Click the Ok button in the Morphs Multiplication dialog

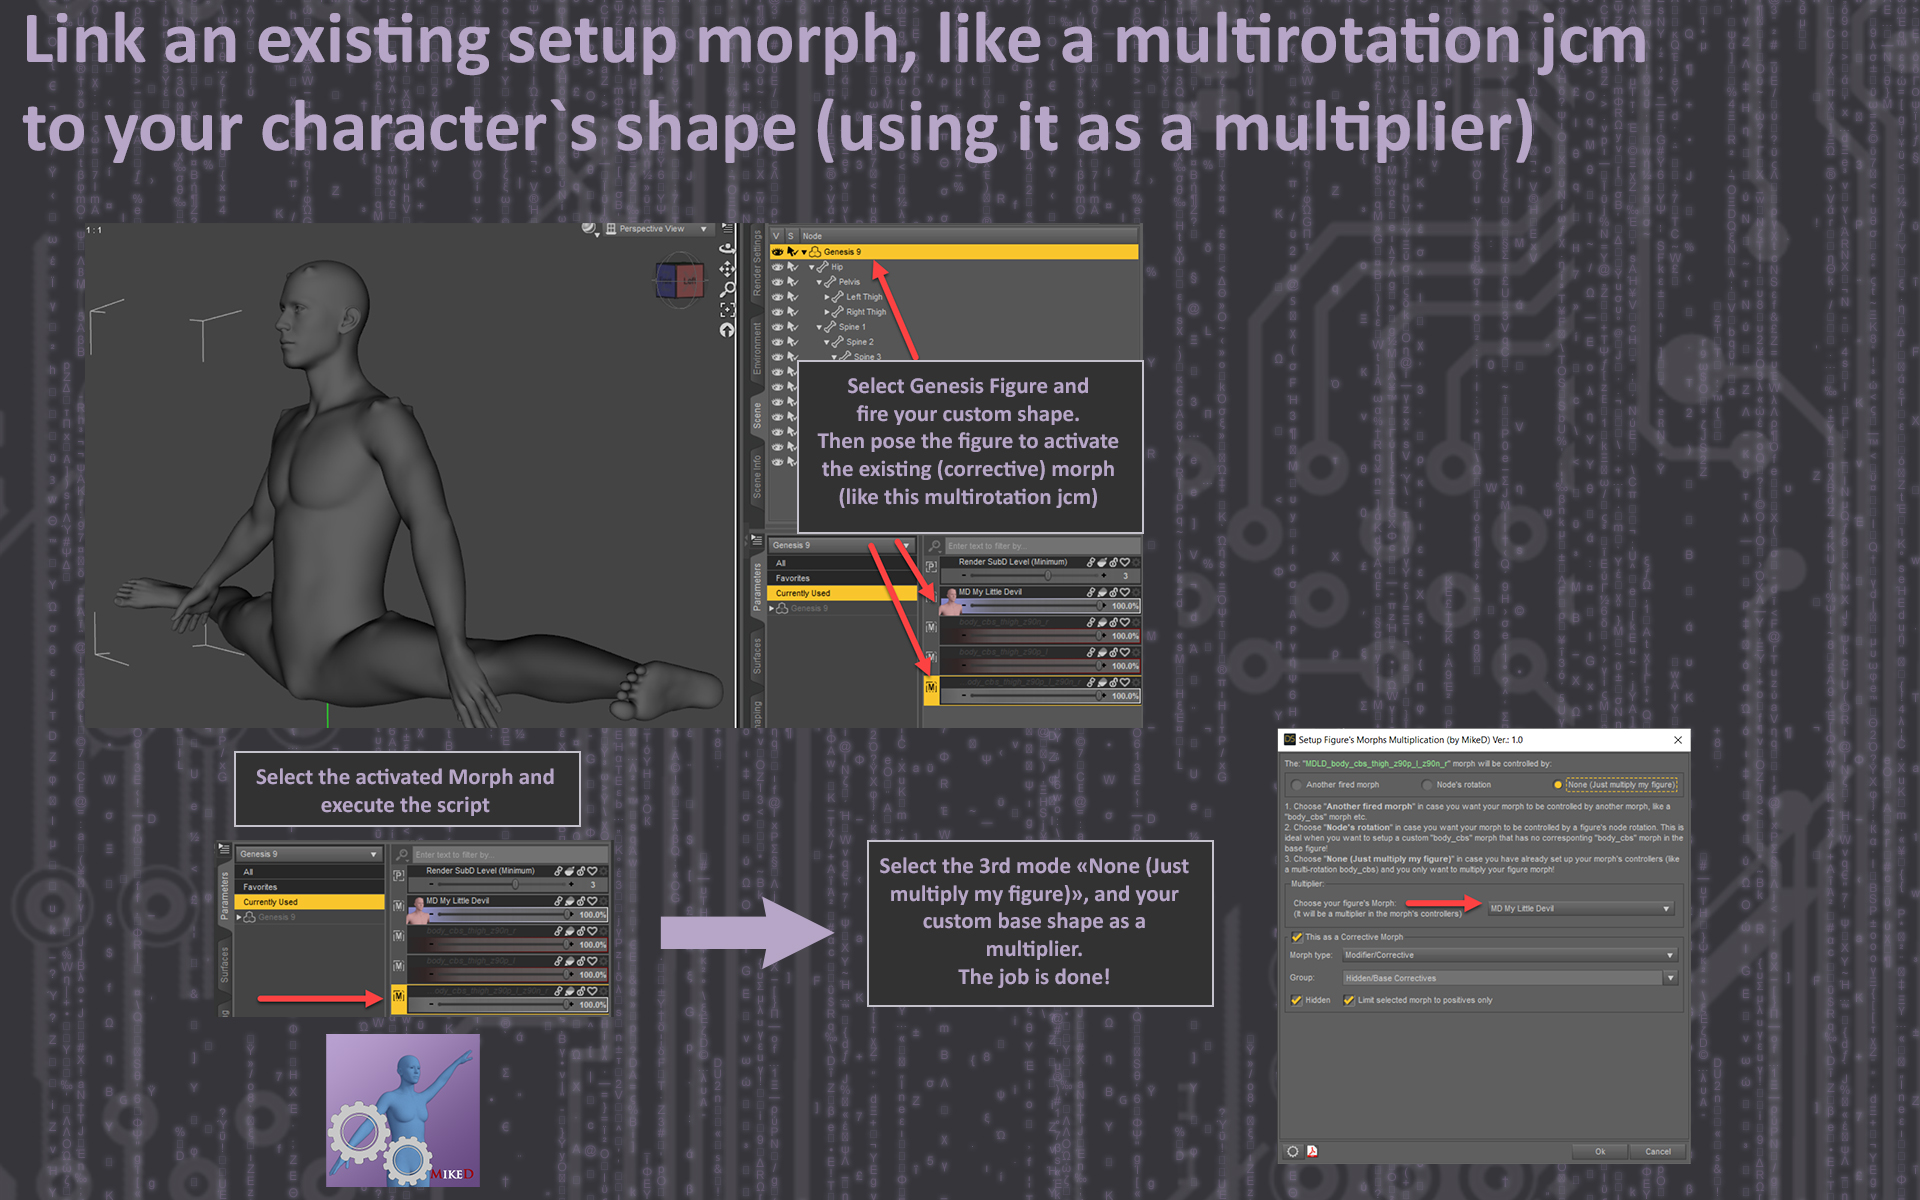point(1599,1151)
